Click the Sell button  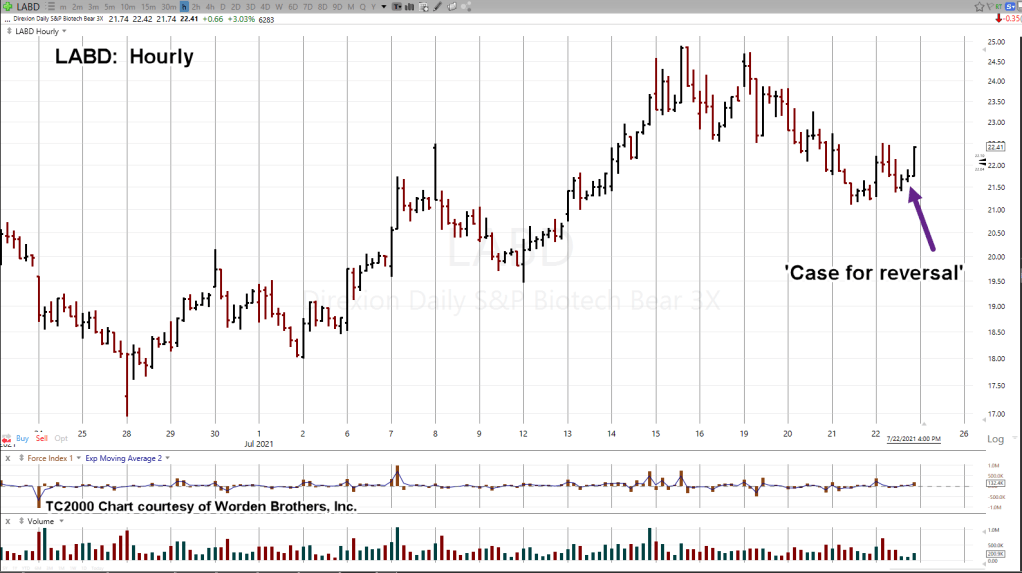[41, 438]
